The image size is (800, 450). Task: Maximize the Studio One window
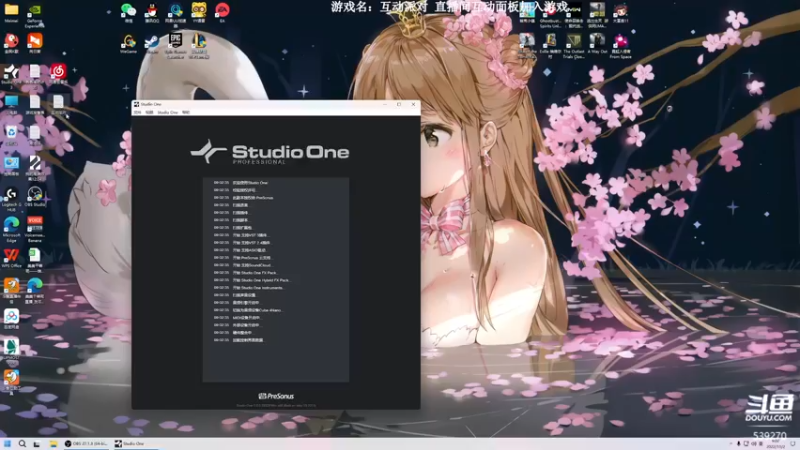pyautogui.click(x=399, y=105)
